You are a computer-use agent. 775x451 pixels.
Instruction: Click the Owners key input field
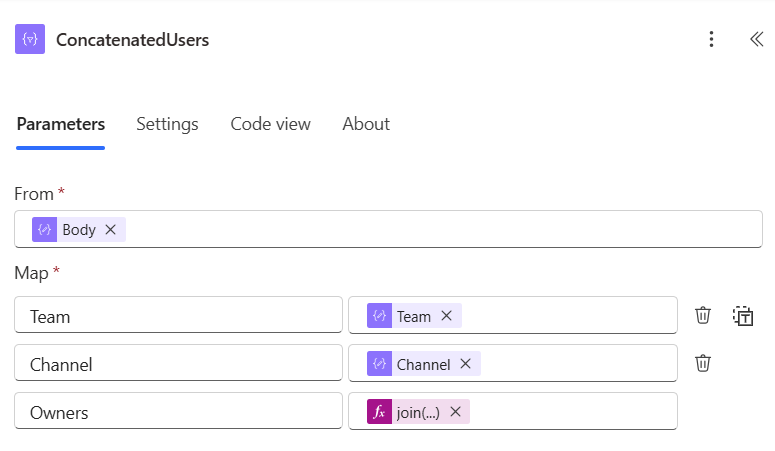pyautogui.click(x=178, y=412)
